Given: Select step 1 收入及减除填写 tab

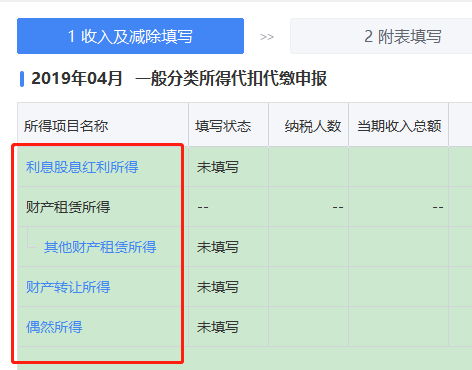Looking at the screenshot, I should (x=130, y=36).
